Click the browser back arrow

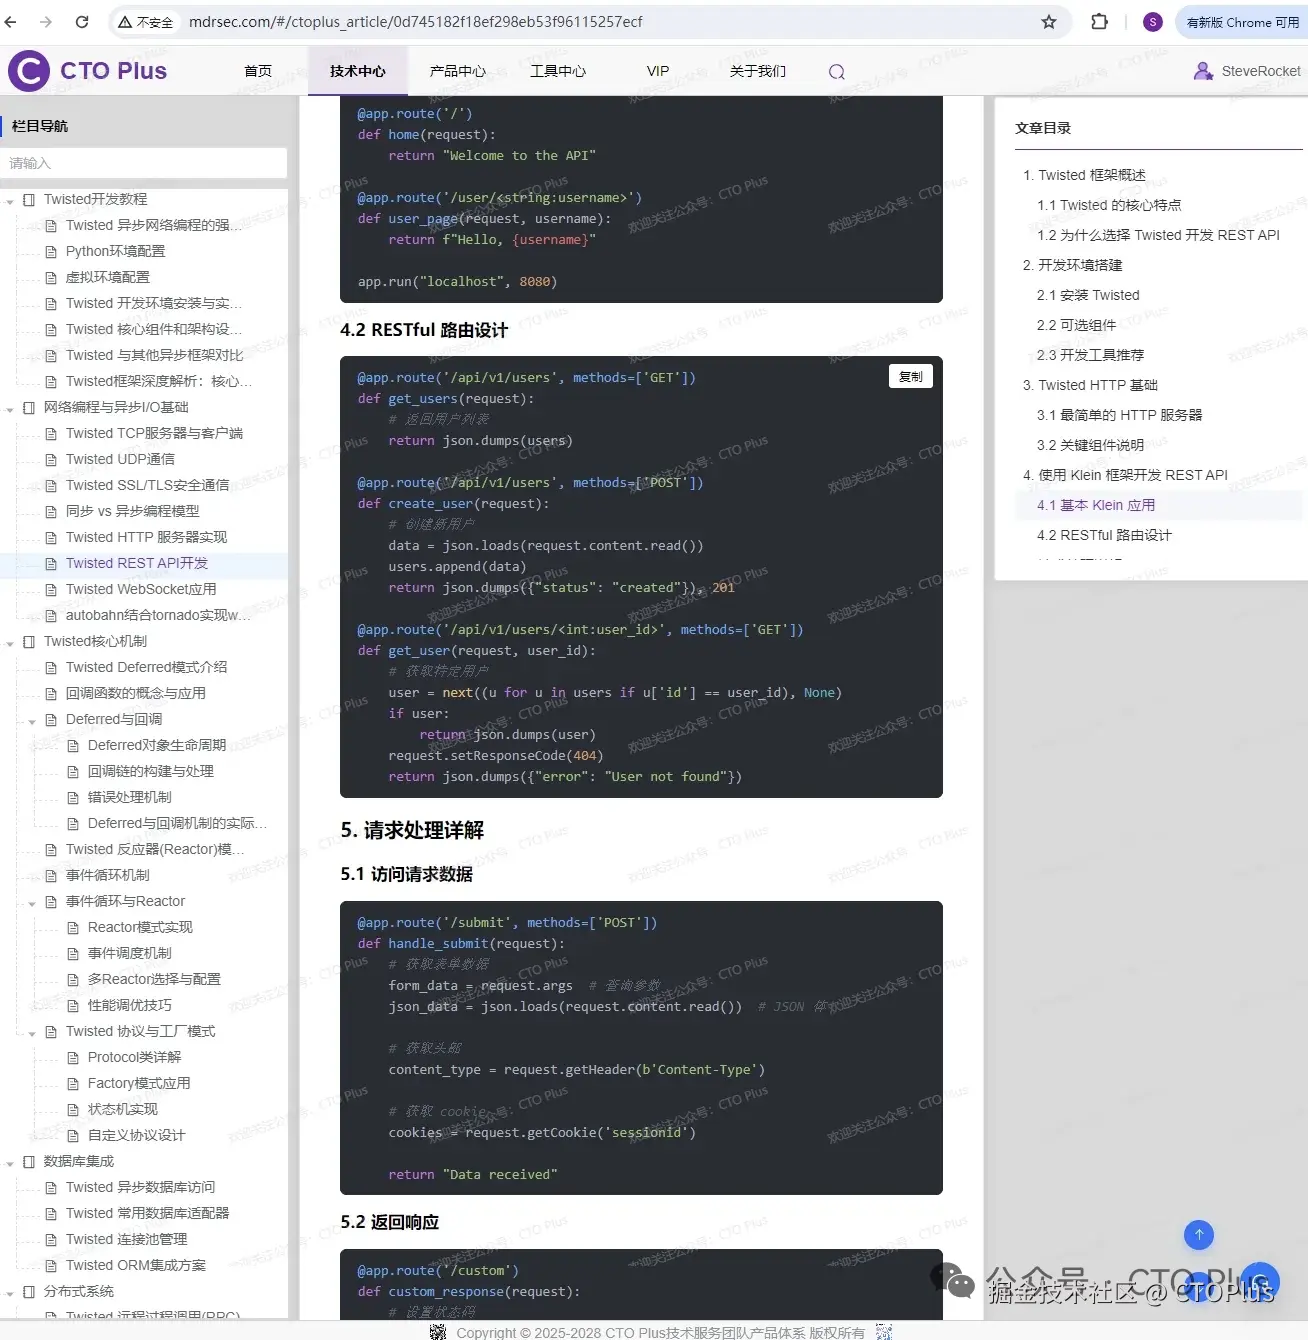click(x=11, y=21)
